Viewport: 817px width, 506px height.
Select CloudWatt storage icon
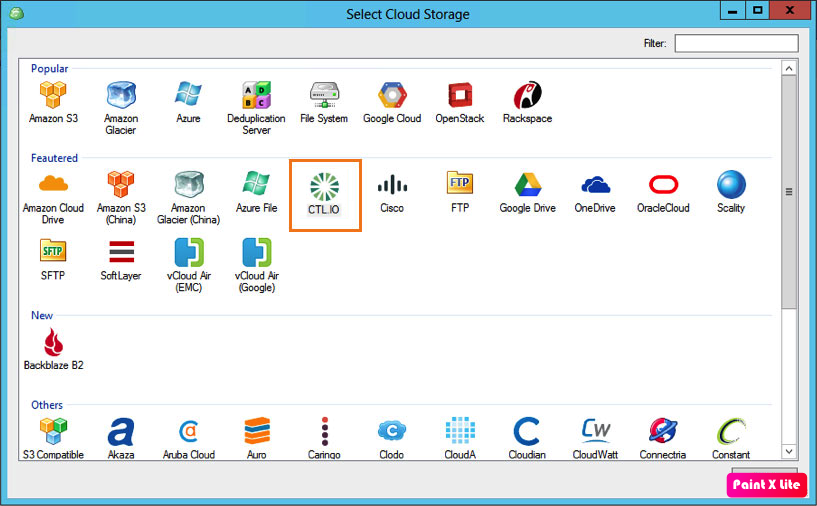point(596,430)
